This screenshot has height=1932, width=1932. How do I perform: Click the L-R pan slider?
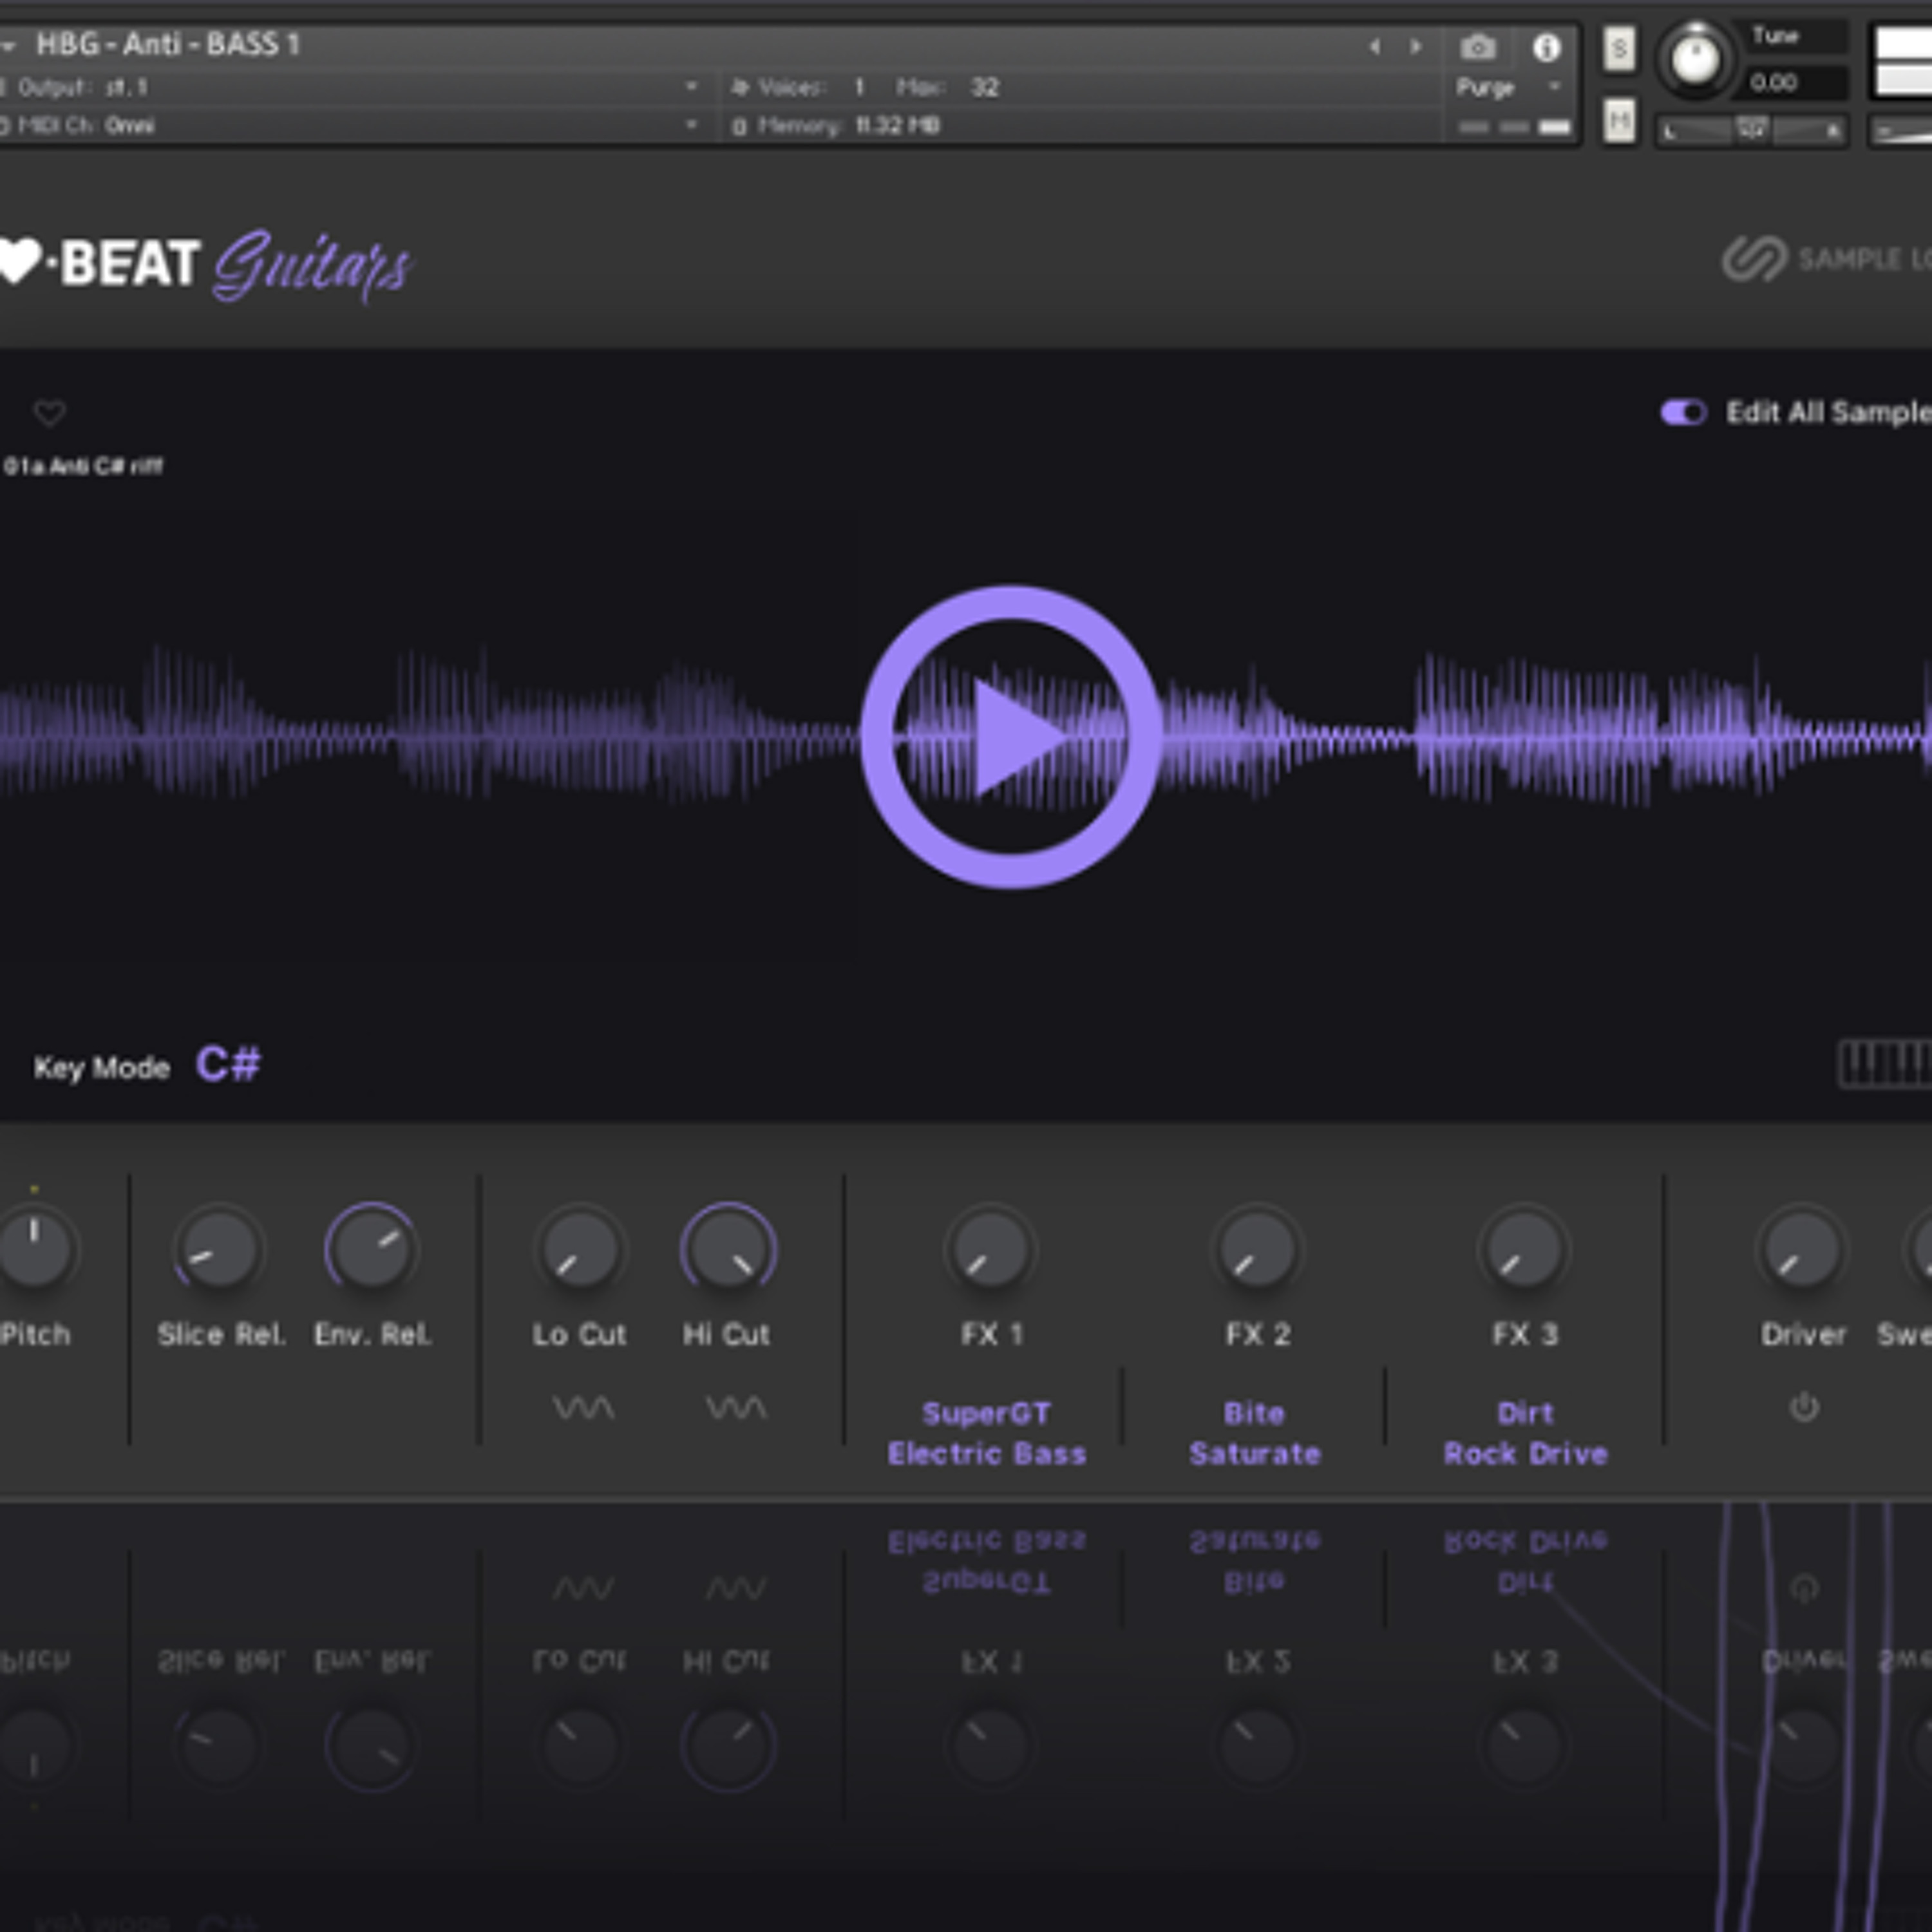click(x=1751, y=130)
